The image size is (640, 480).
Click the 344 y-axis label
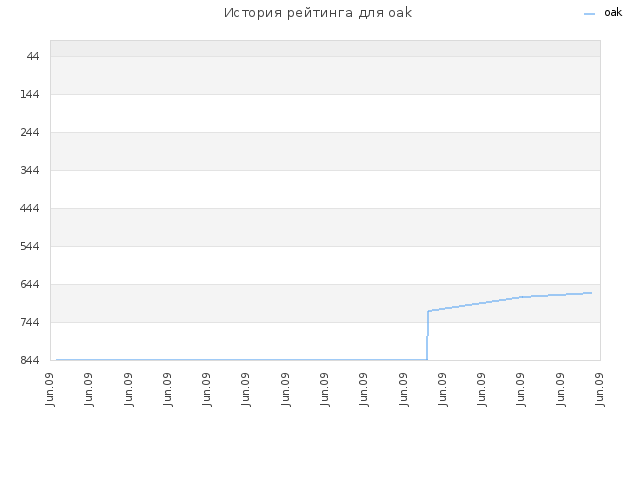pyautogui.click(x=30, y=170)
